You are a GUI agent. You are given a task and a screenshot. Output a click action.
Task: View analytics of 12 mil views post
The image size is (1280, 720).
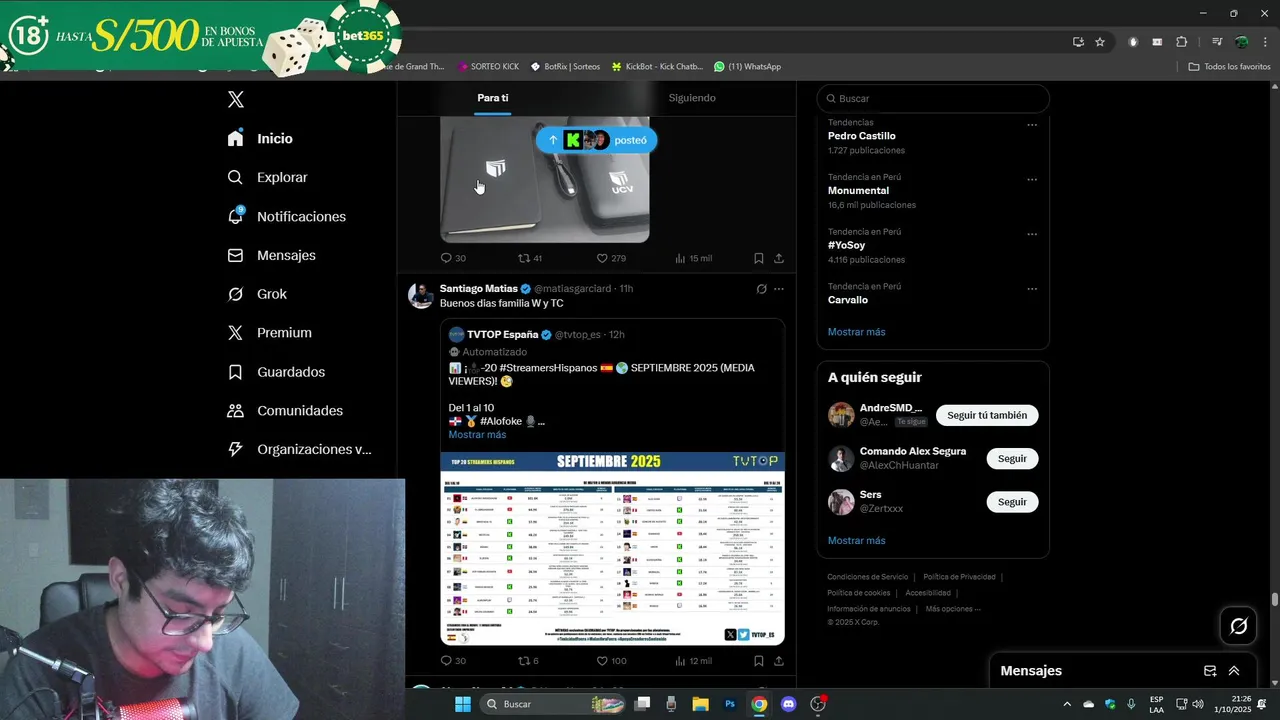pos(693,661)
